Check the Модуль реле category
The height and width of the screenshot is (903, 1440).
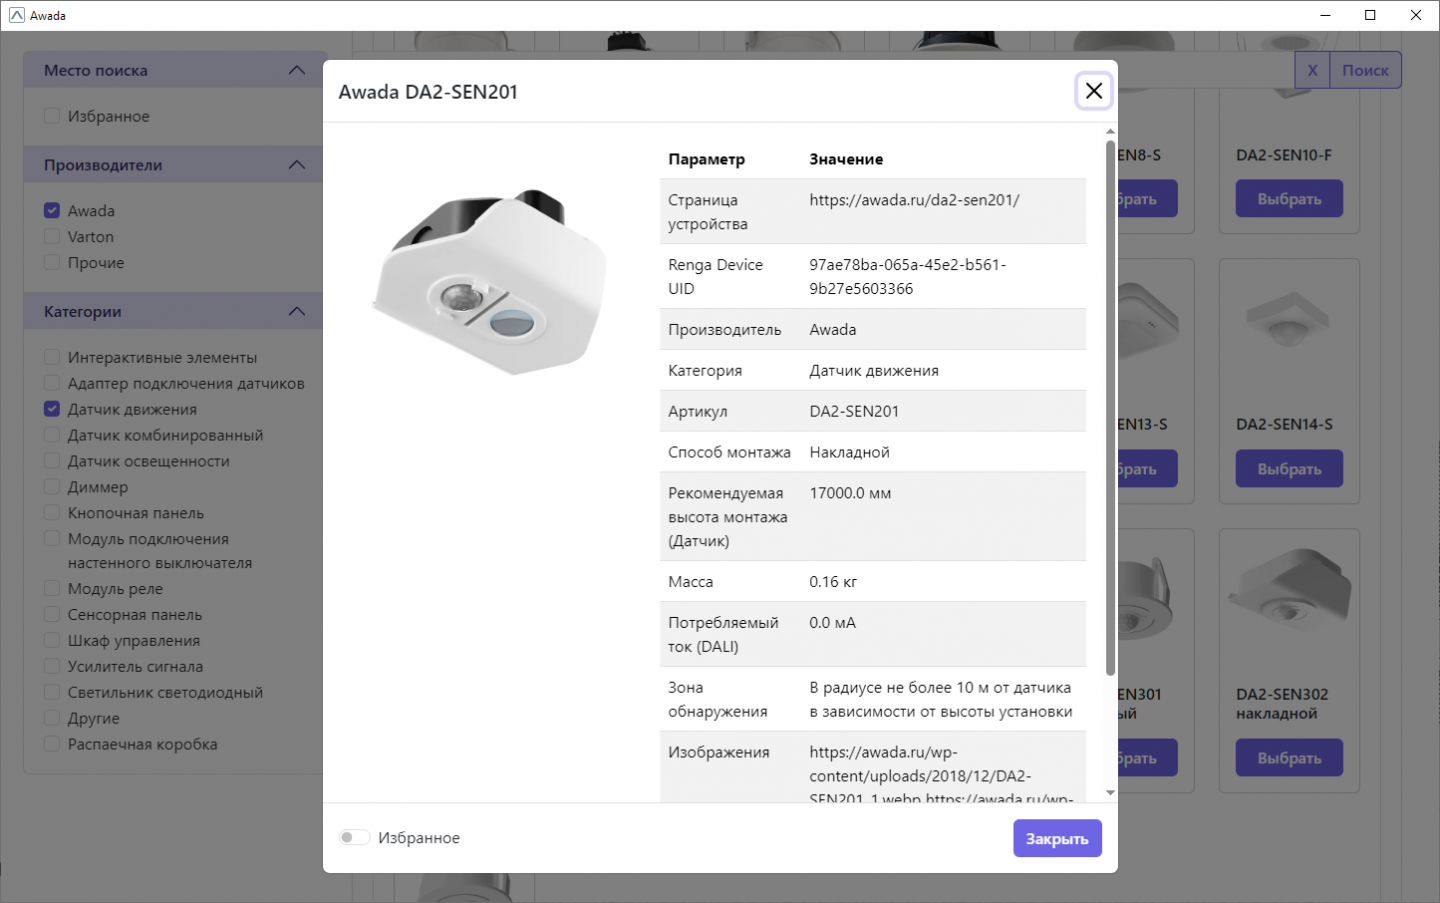tap(52, 588)
